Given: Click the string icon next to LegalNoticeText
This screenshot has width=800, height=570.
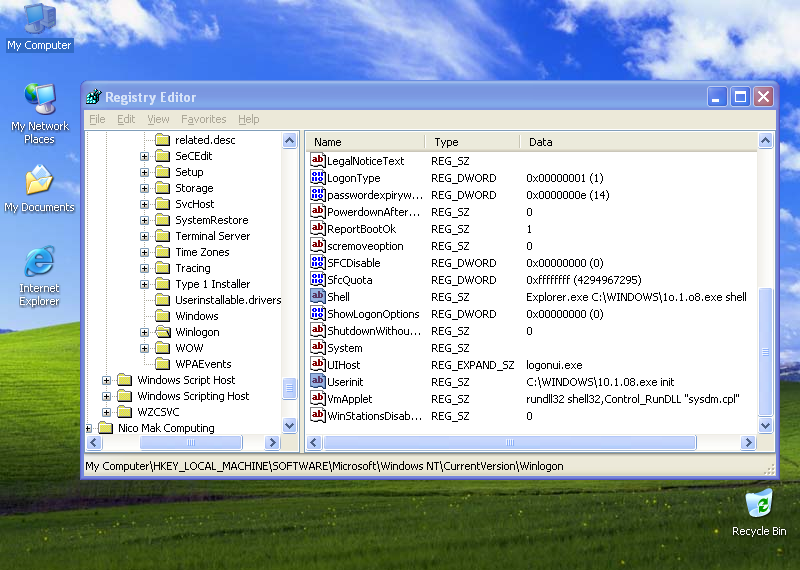Looking at the screenshot, I should (x=317, y=161).
